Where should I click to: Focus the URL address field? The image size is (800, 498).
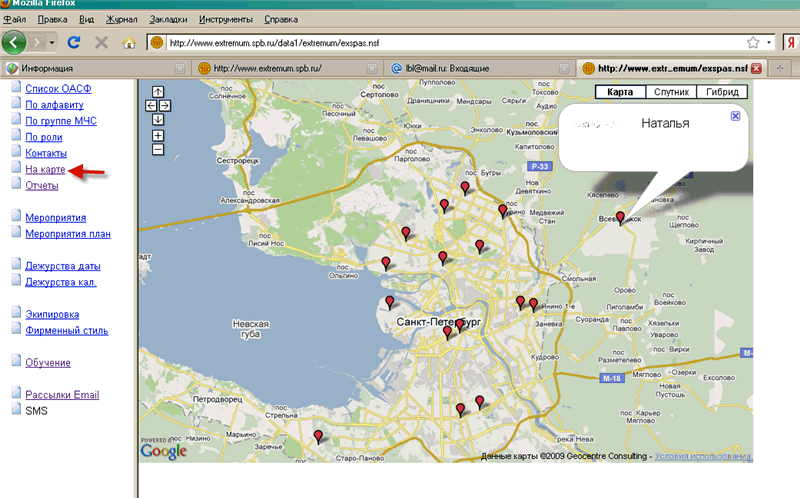[454, 43]
